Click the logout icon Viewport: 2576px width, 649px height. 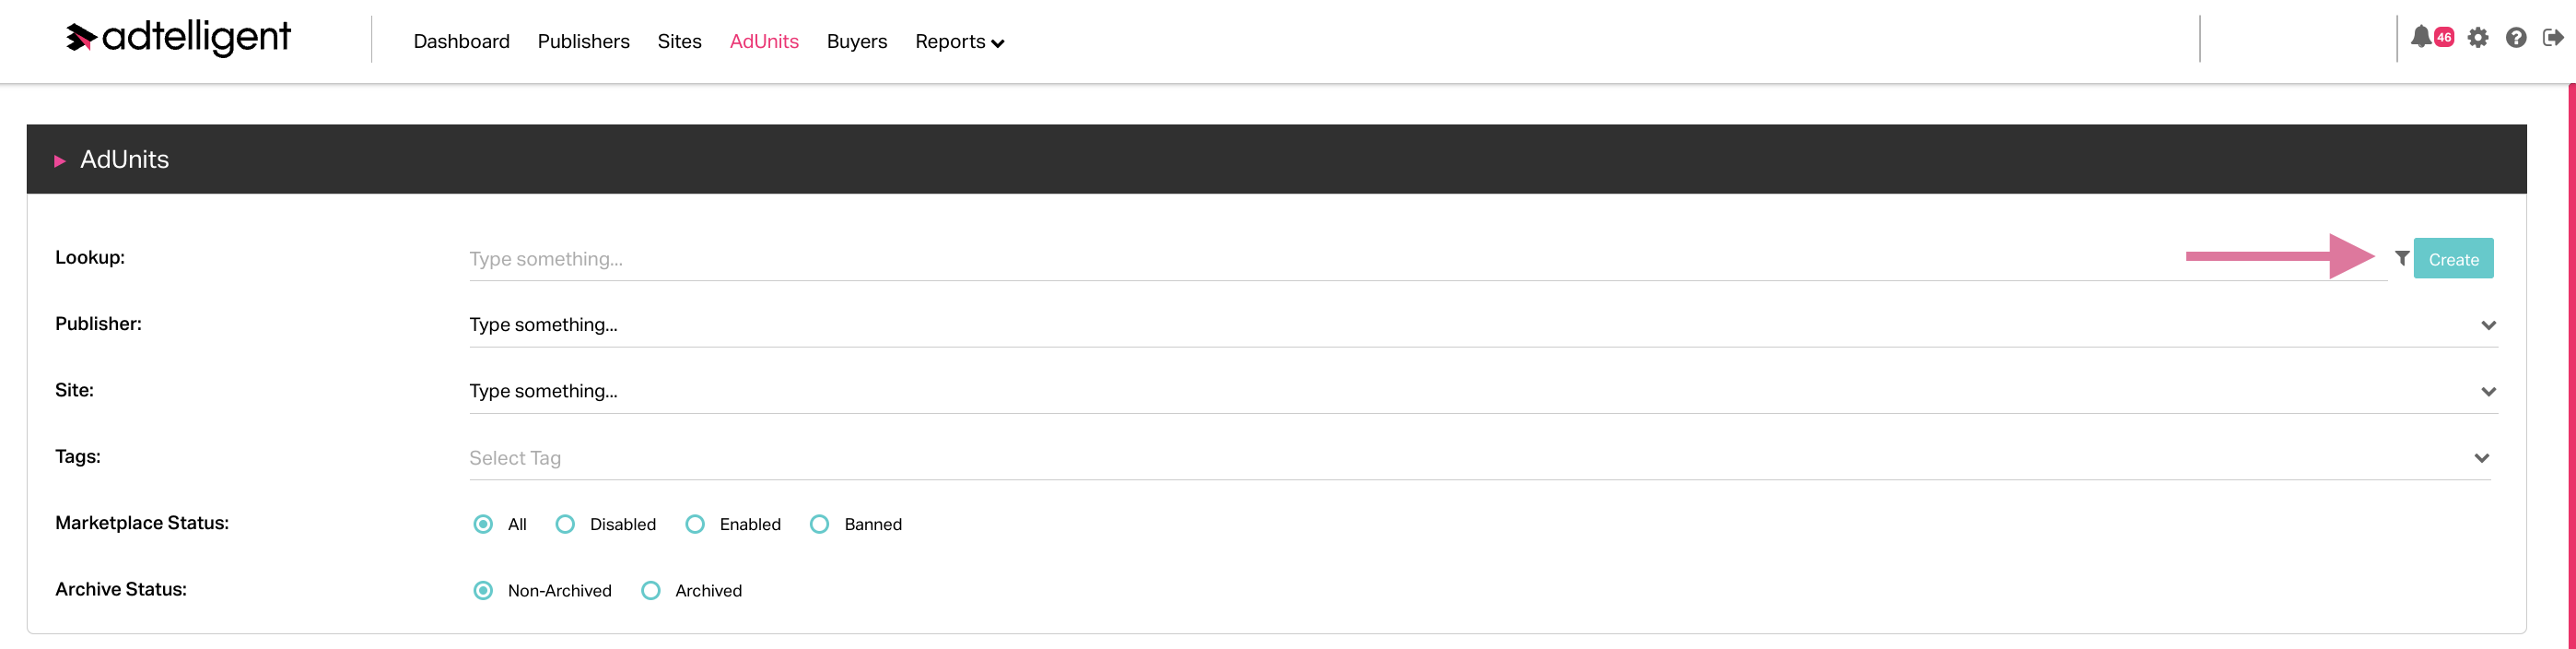point(2553,38)
